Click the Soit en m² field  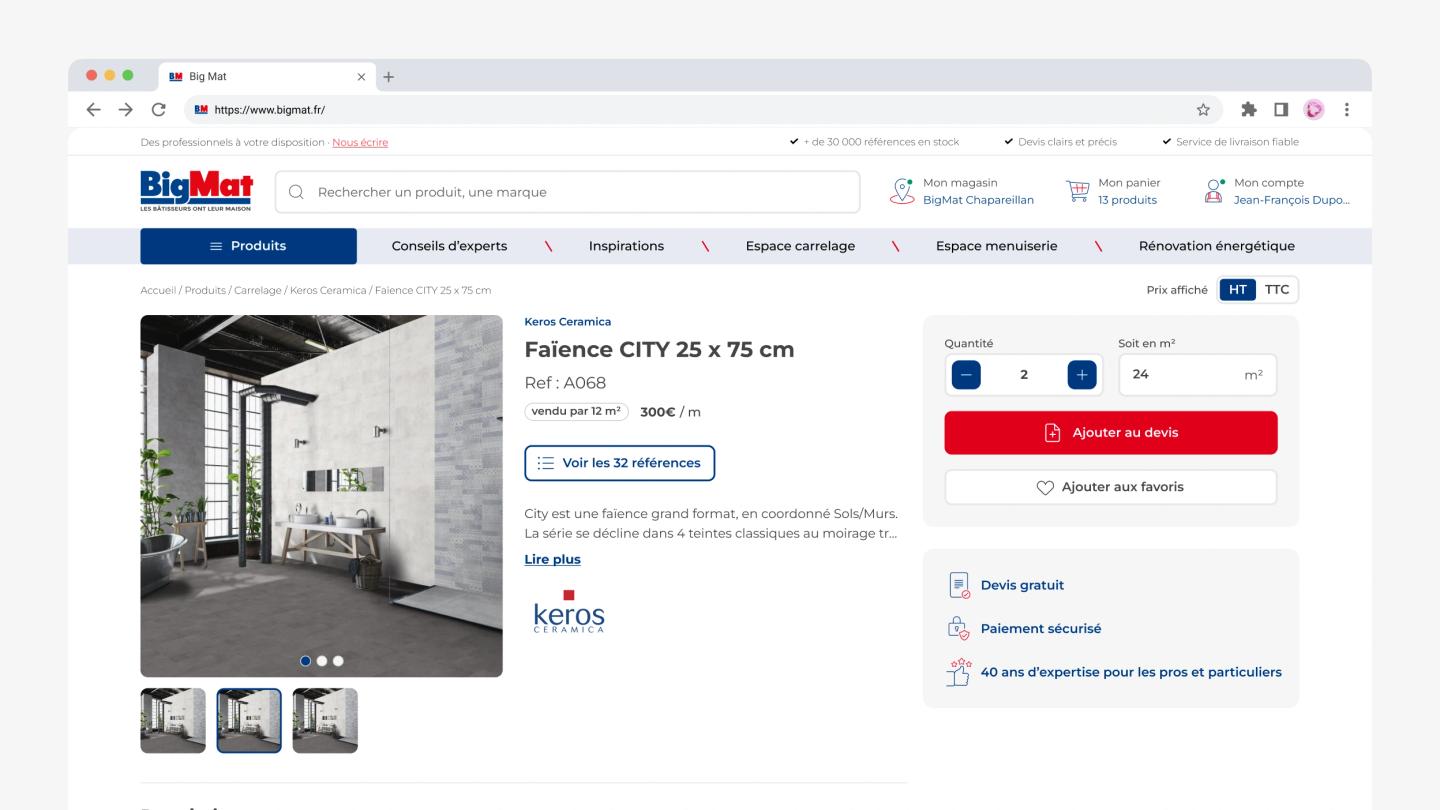[x=1197, y=375]
